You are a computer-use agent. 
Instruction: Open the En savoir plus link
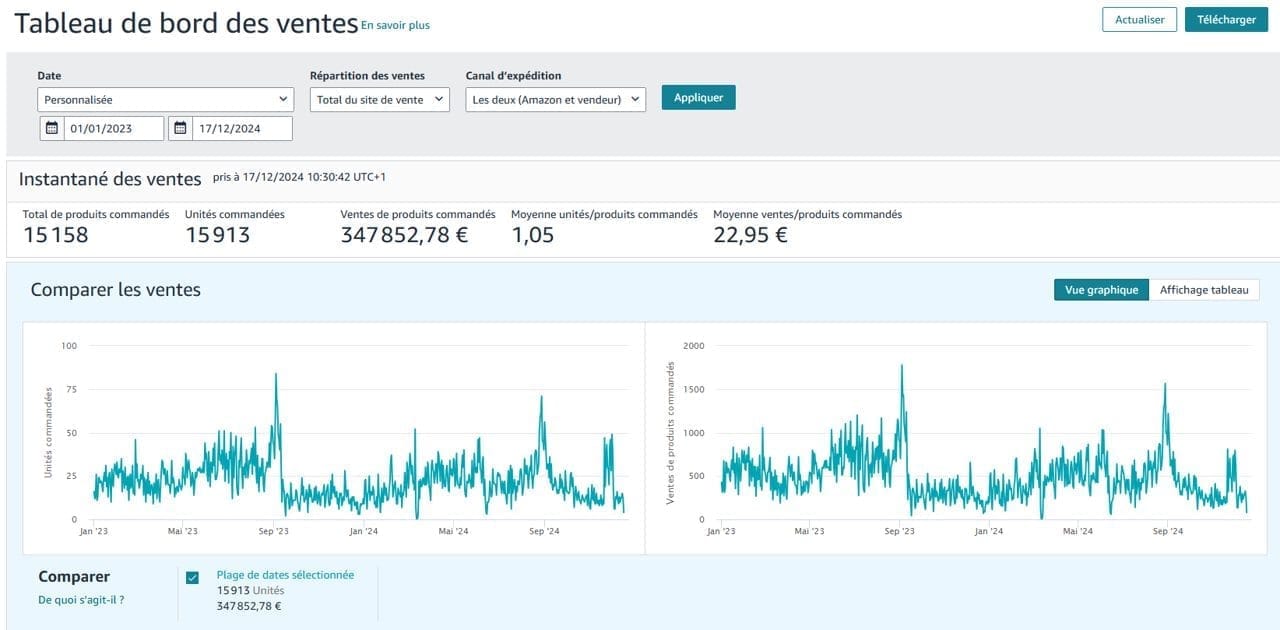pyautogui.click(x=395, y=25)
